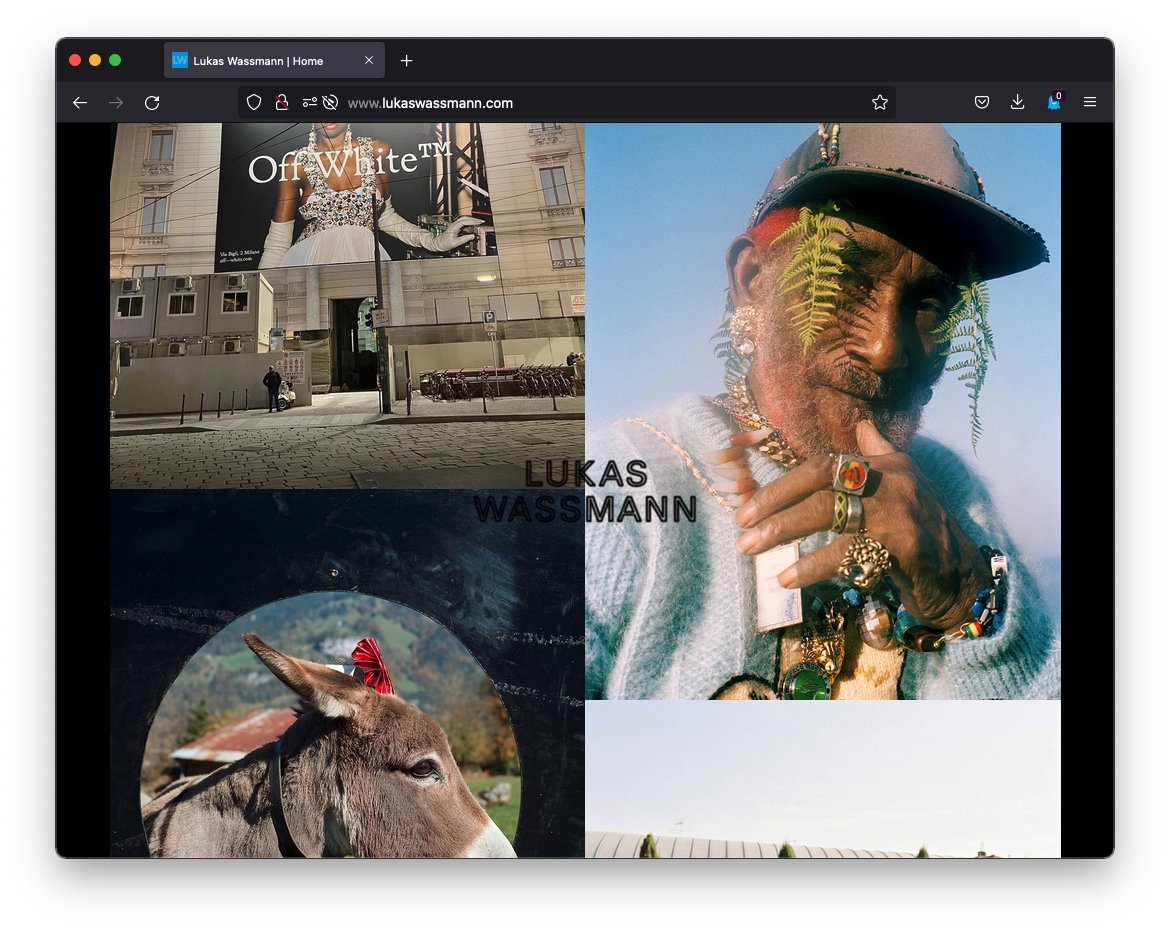This screenshot has width=1170, height=932.
Task: Click the forward navigation arrow
Action: [x=116, y=103]
